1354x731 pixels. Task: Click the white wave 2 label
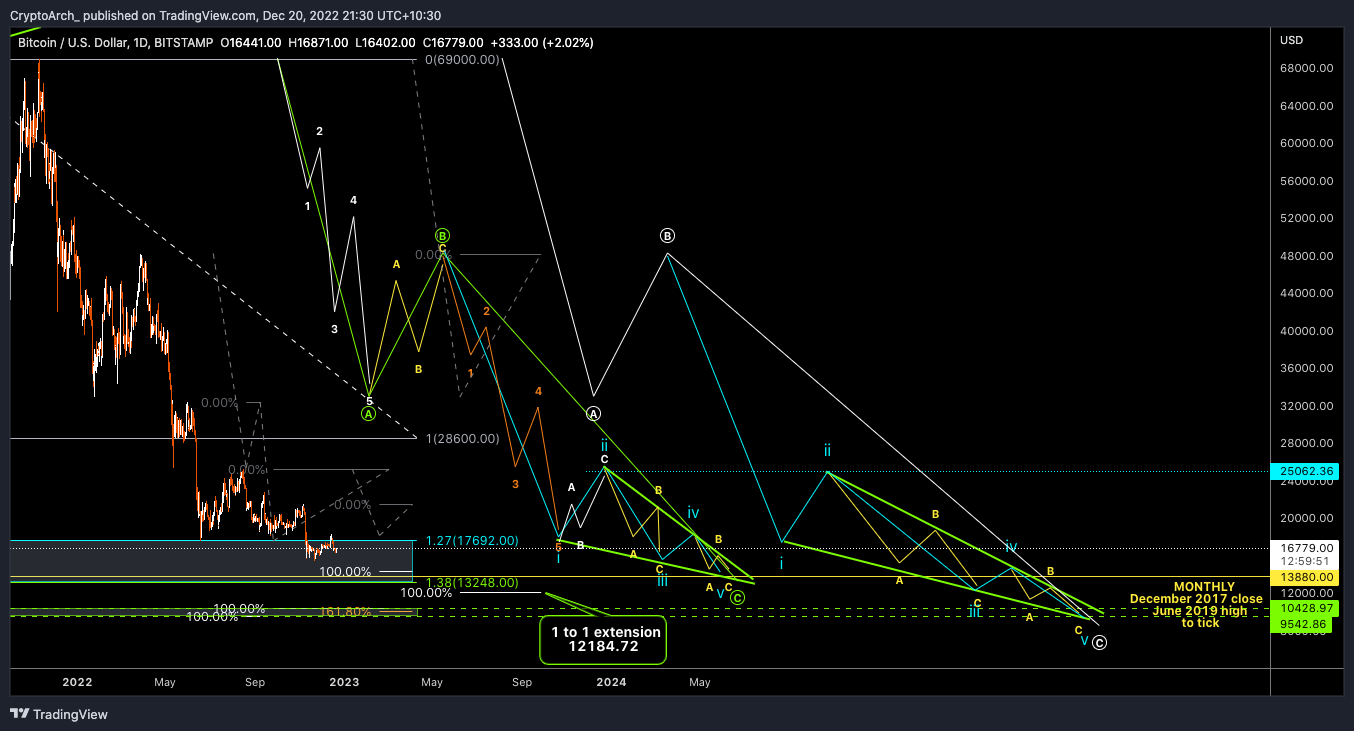(x=319, y=131)
